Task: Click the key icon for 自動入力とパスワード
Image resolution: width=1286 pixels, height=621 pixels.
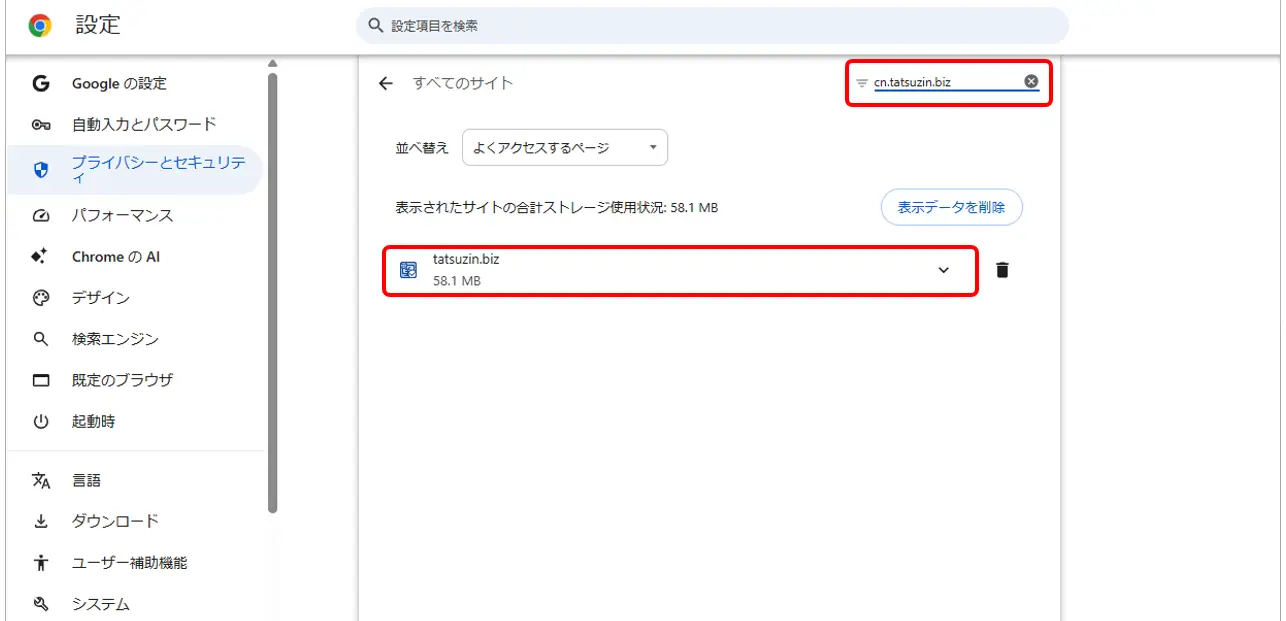Action: (x=41, y=125)
